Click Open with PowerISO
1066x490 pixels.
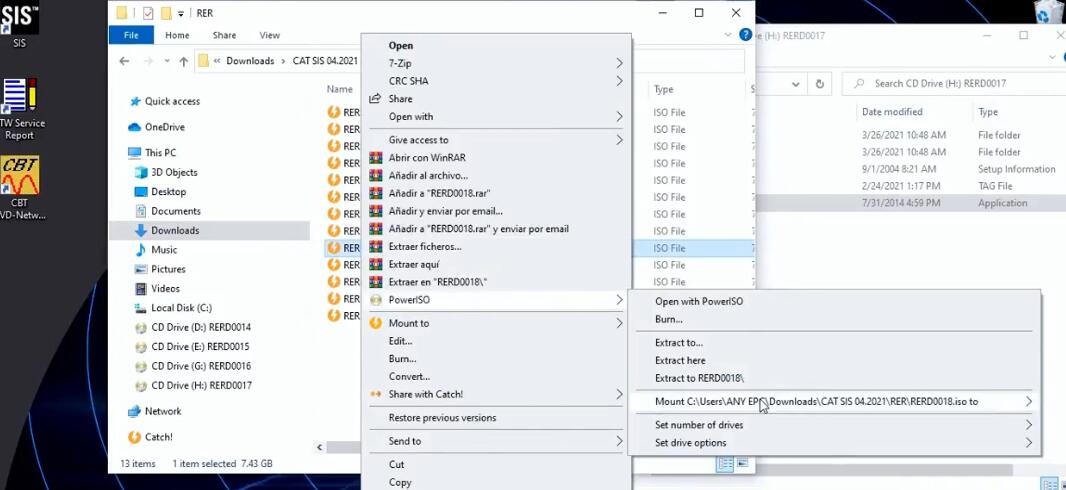click(833, 301)
